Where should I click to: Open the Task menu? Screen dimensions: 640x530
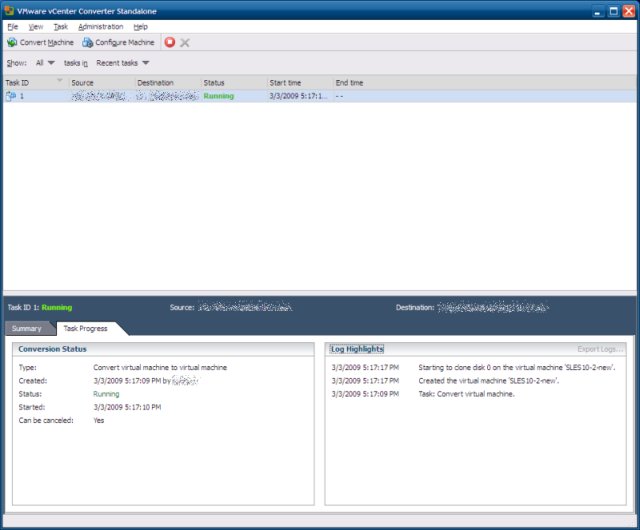tap(61, 27)
